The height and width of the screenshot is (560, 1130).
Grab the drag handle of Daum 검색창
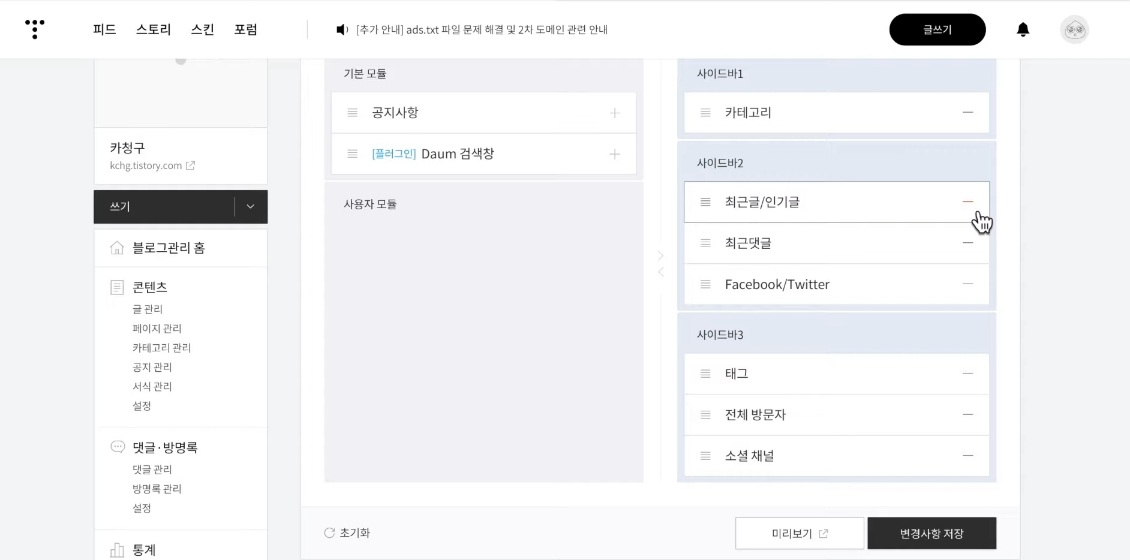[352, 154]
